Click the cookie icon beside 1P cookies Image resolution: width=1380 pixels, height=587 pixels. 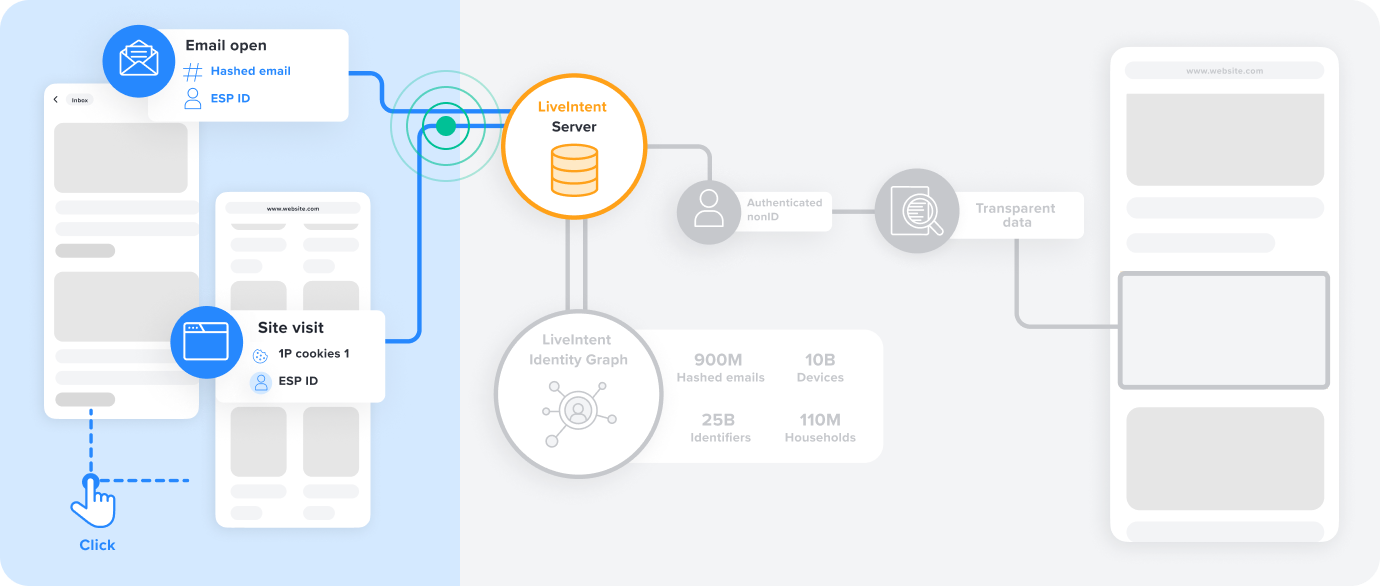260,355
